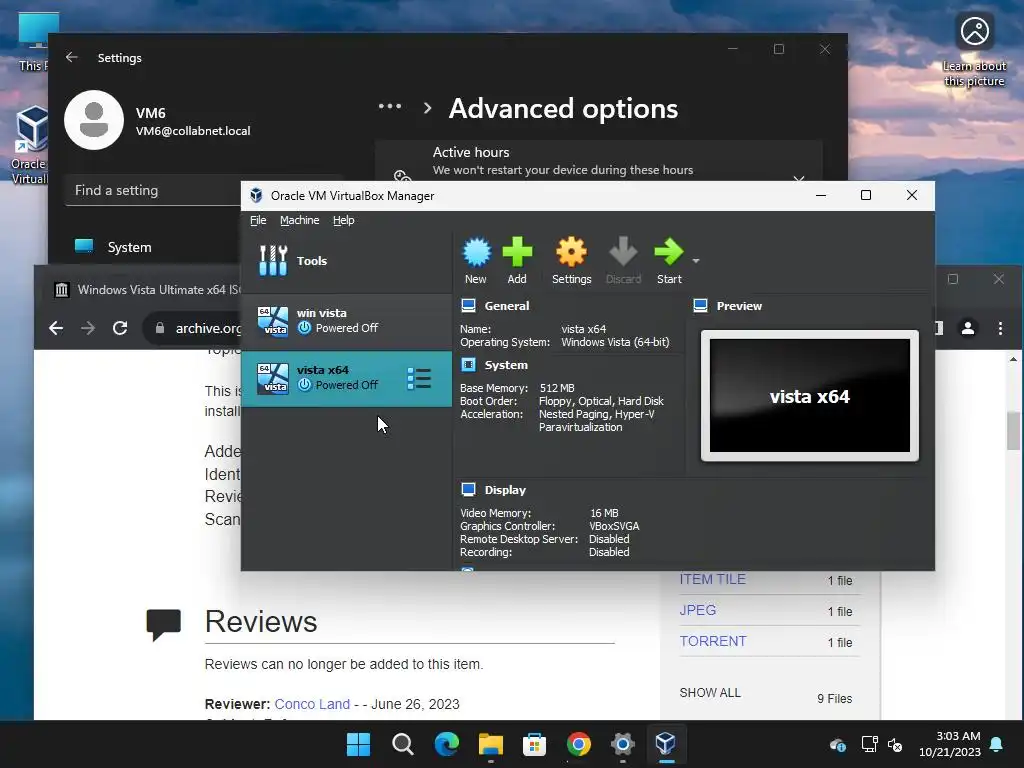Click the system tray network icon
This screenshot has height=768, width=1024.
point(869,744)
